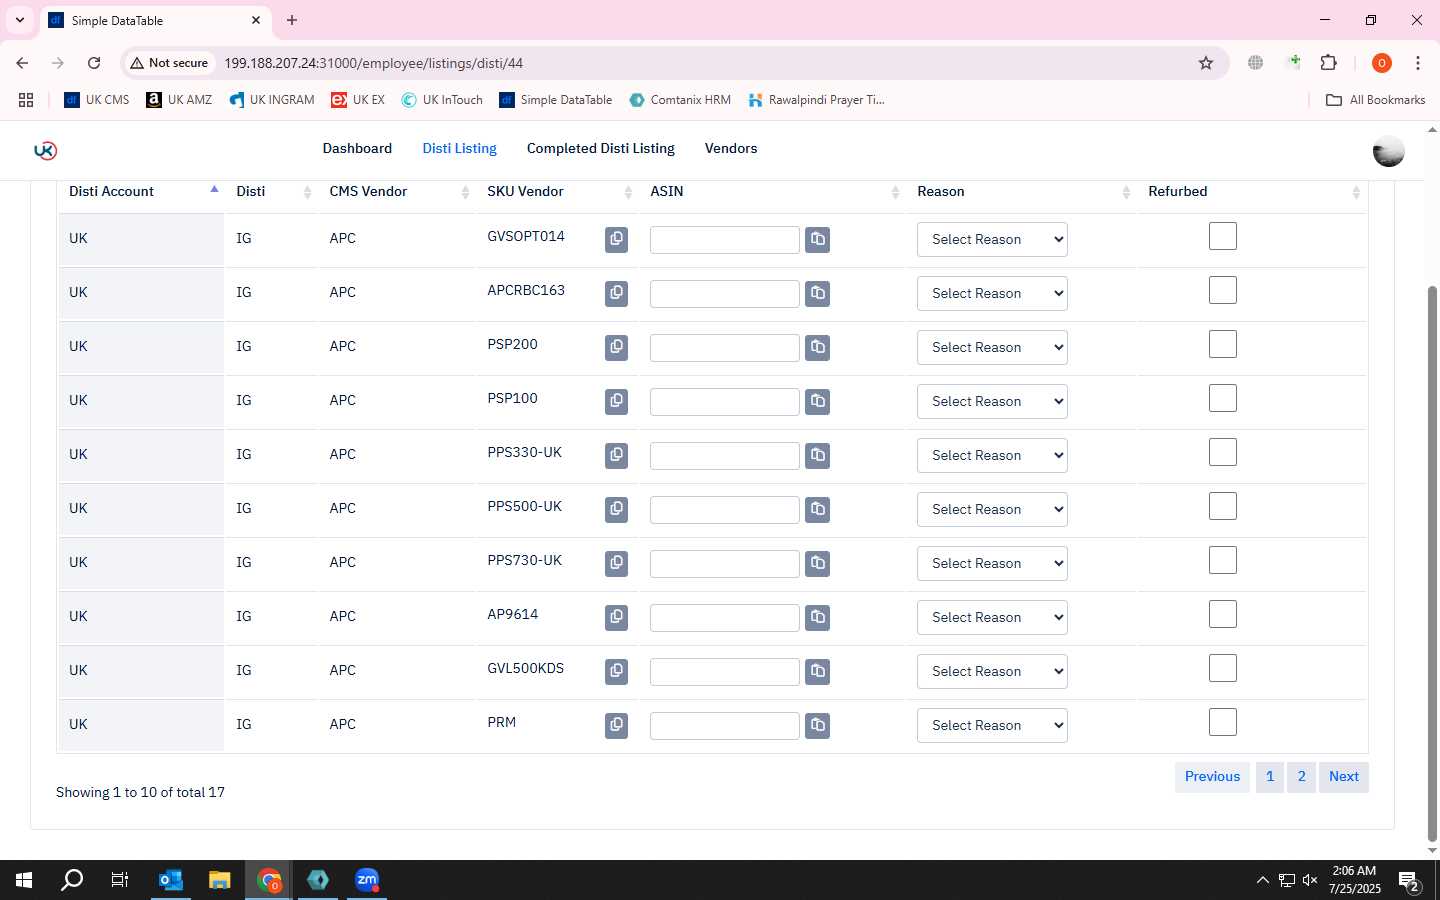This screenshot has width=1440, height=900.
Task: Click paste ASIN icon in PPS730-UK row
Action: pyautogui.click(x=818, y=563)
